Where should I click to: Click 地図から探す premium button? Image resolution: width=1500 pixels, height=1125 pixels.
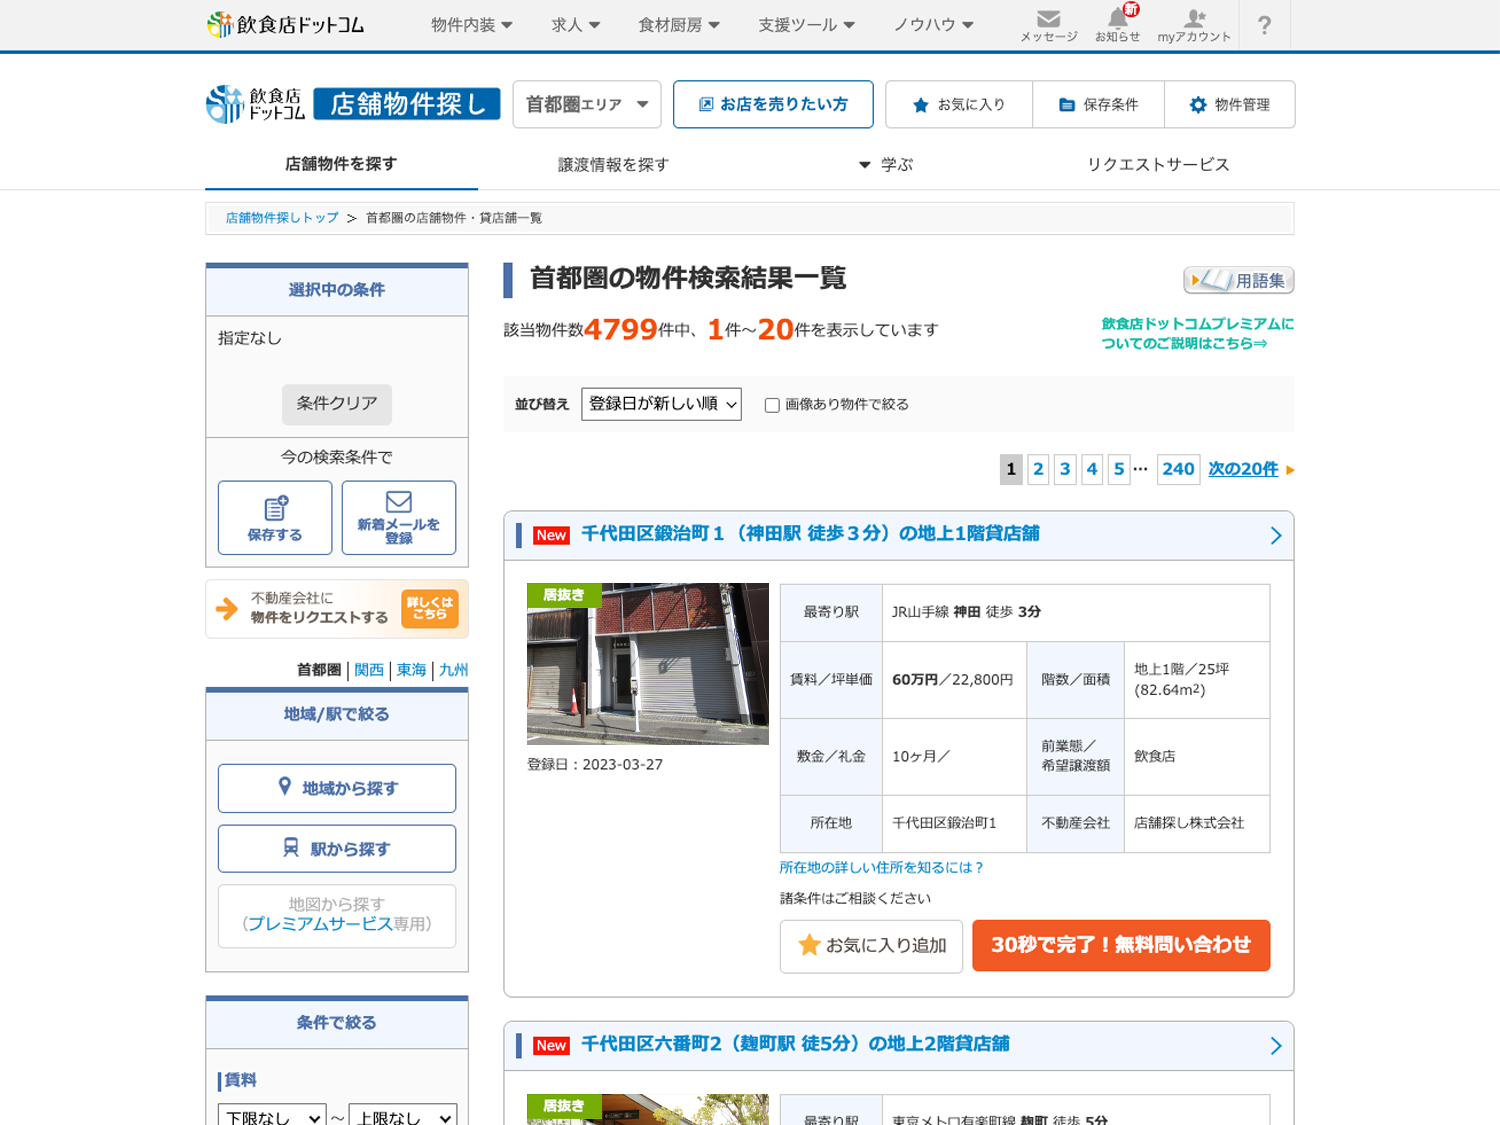click(337, 915)
